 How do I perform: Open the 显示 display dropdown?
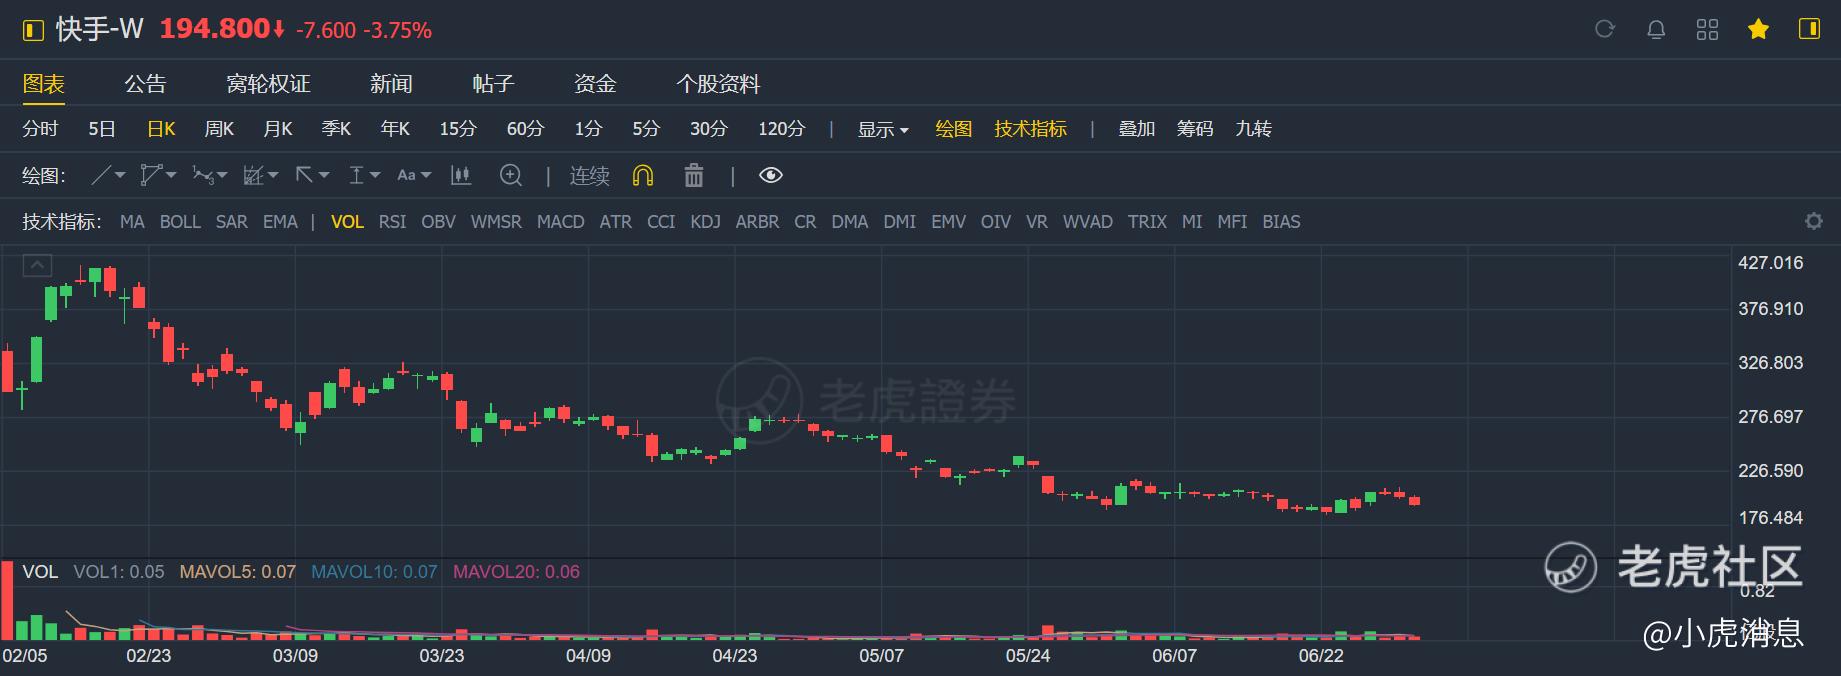883,129
